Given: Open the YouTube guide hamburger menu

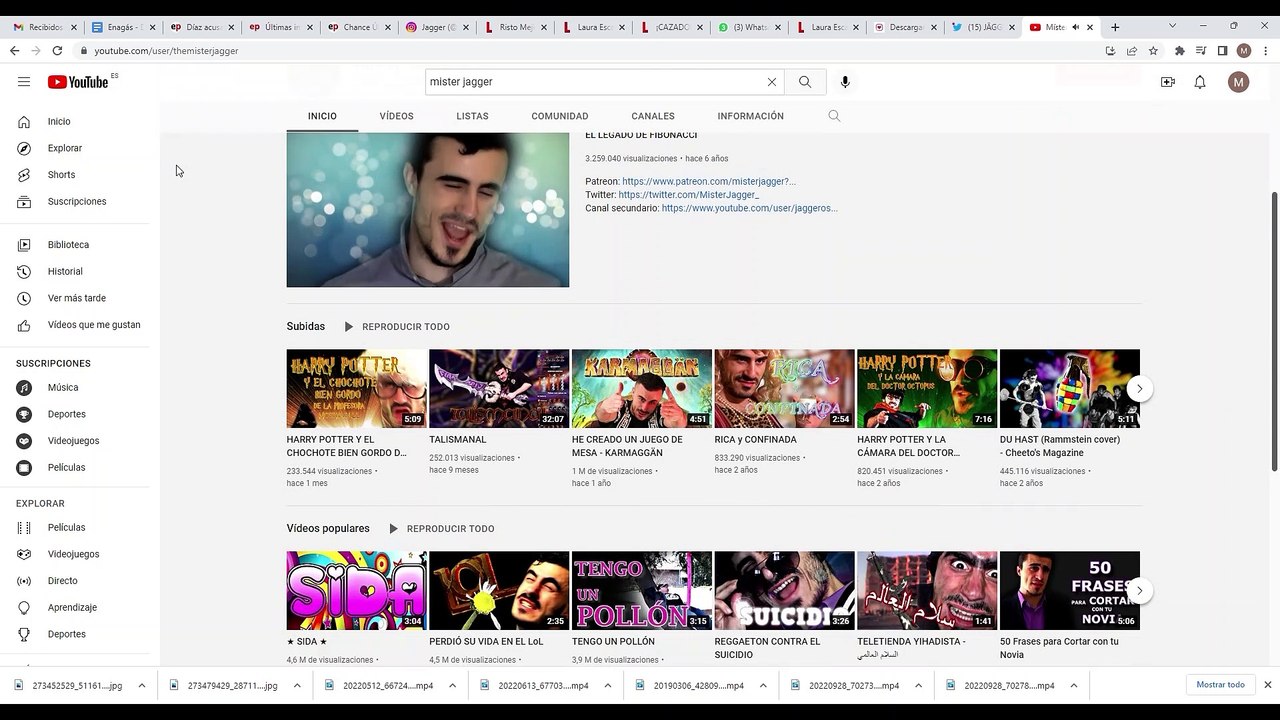Looking at the screenshot, I should [24, 82].
